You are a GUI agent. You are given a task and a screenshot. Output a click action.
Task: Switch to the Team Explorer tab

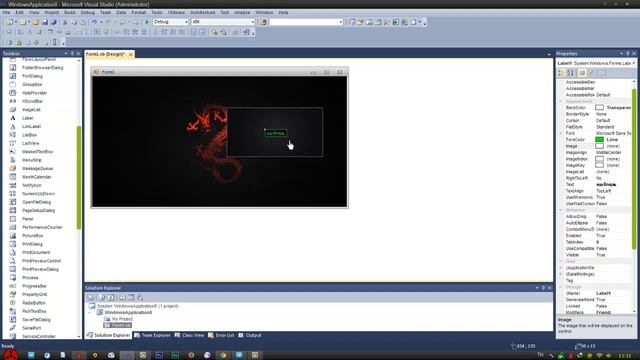pyautogui.click(x=152, y=335)
